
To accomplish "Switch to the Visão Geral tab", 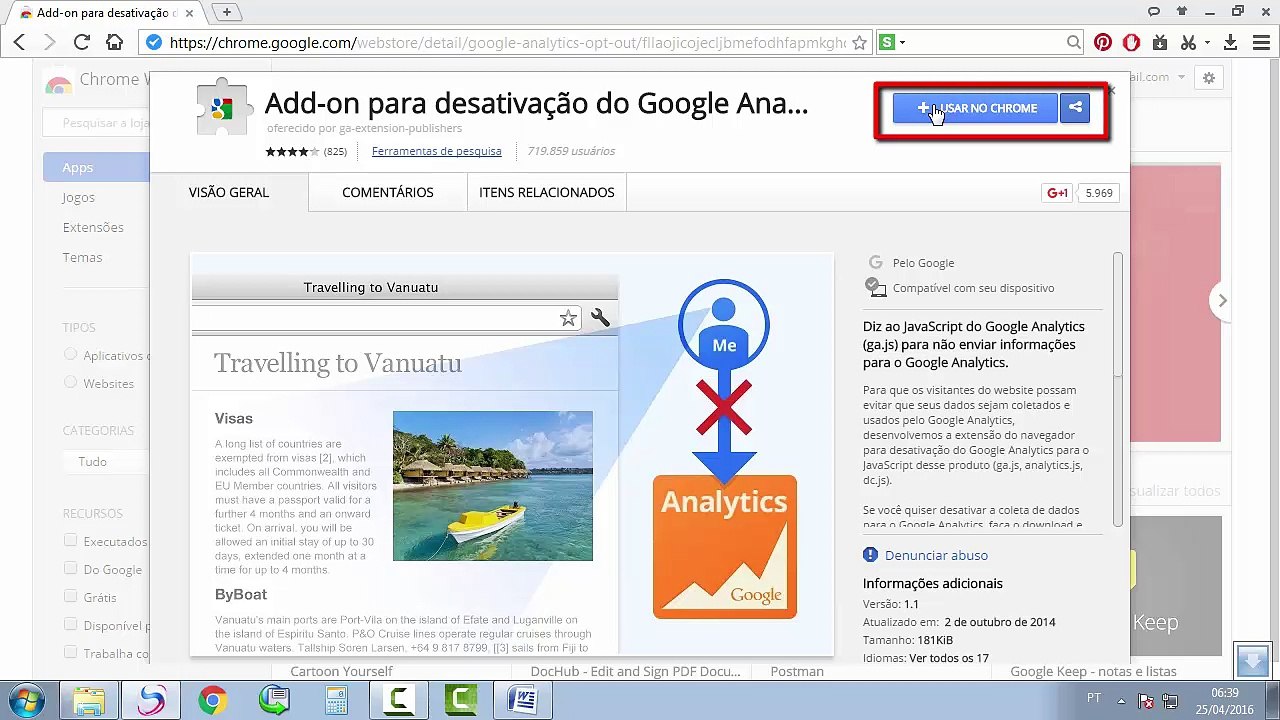I will (x=229, y=192).
